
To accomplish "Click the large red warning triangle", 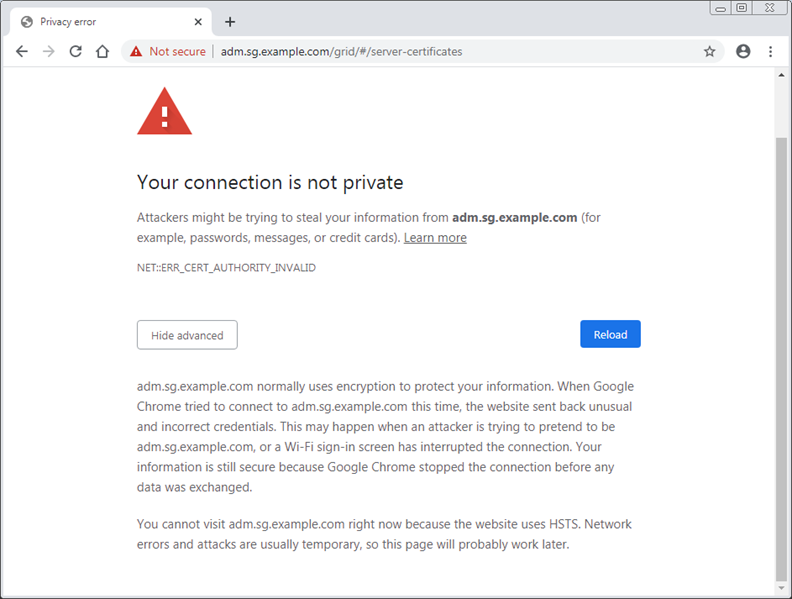I will 164,110.
